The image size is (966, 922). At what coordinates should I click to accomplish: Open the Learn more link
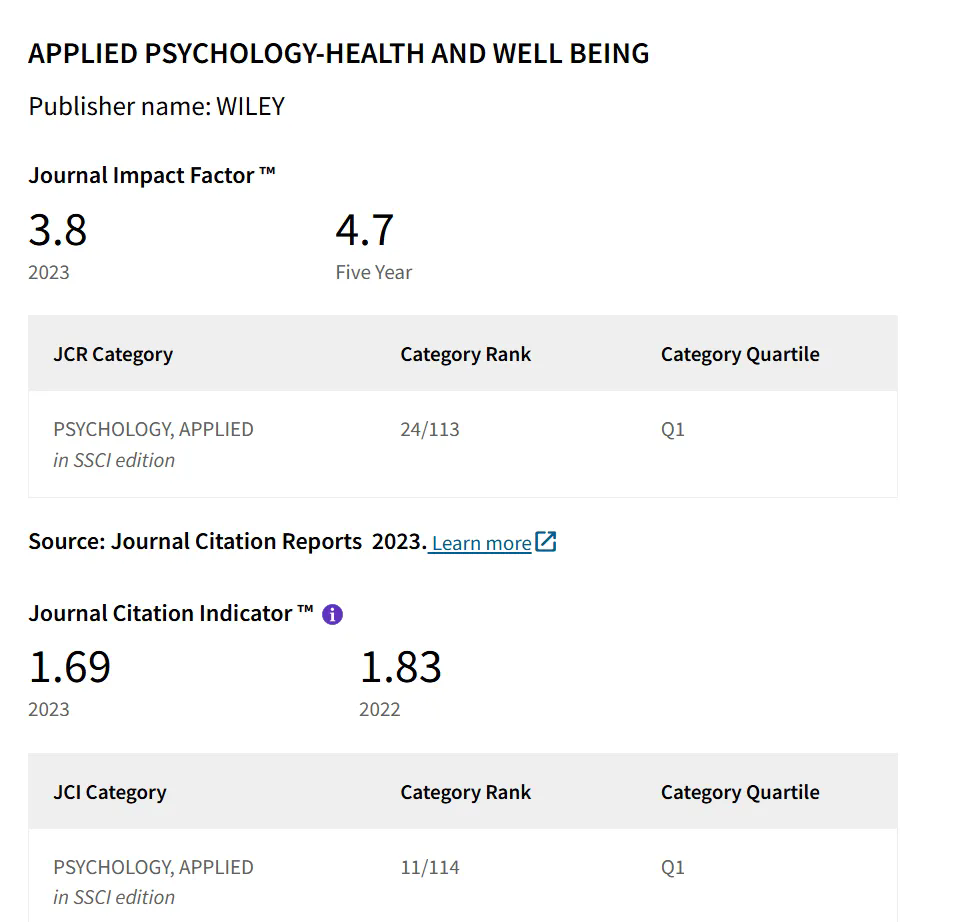pos(481,543)
